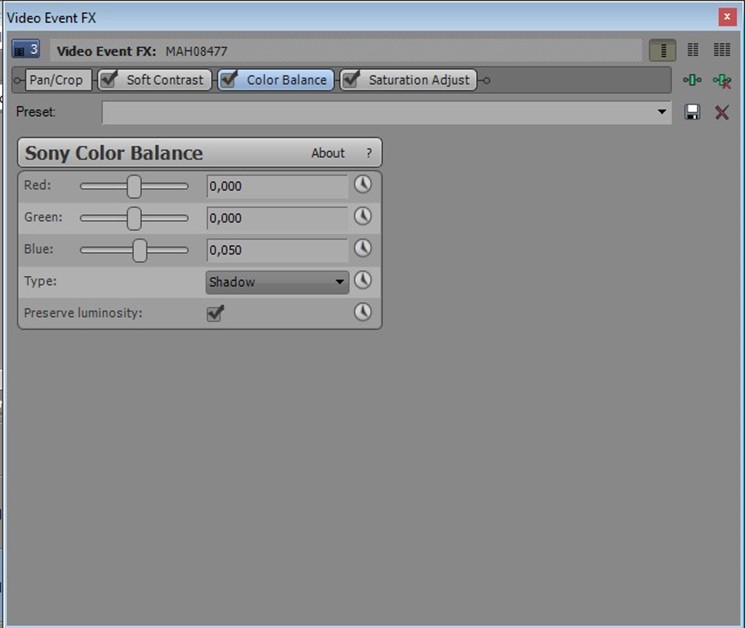Open the Pan/Crop tab
The height and width of the screenshot is (628, 745).
tap(58, 80)
